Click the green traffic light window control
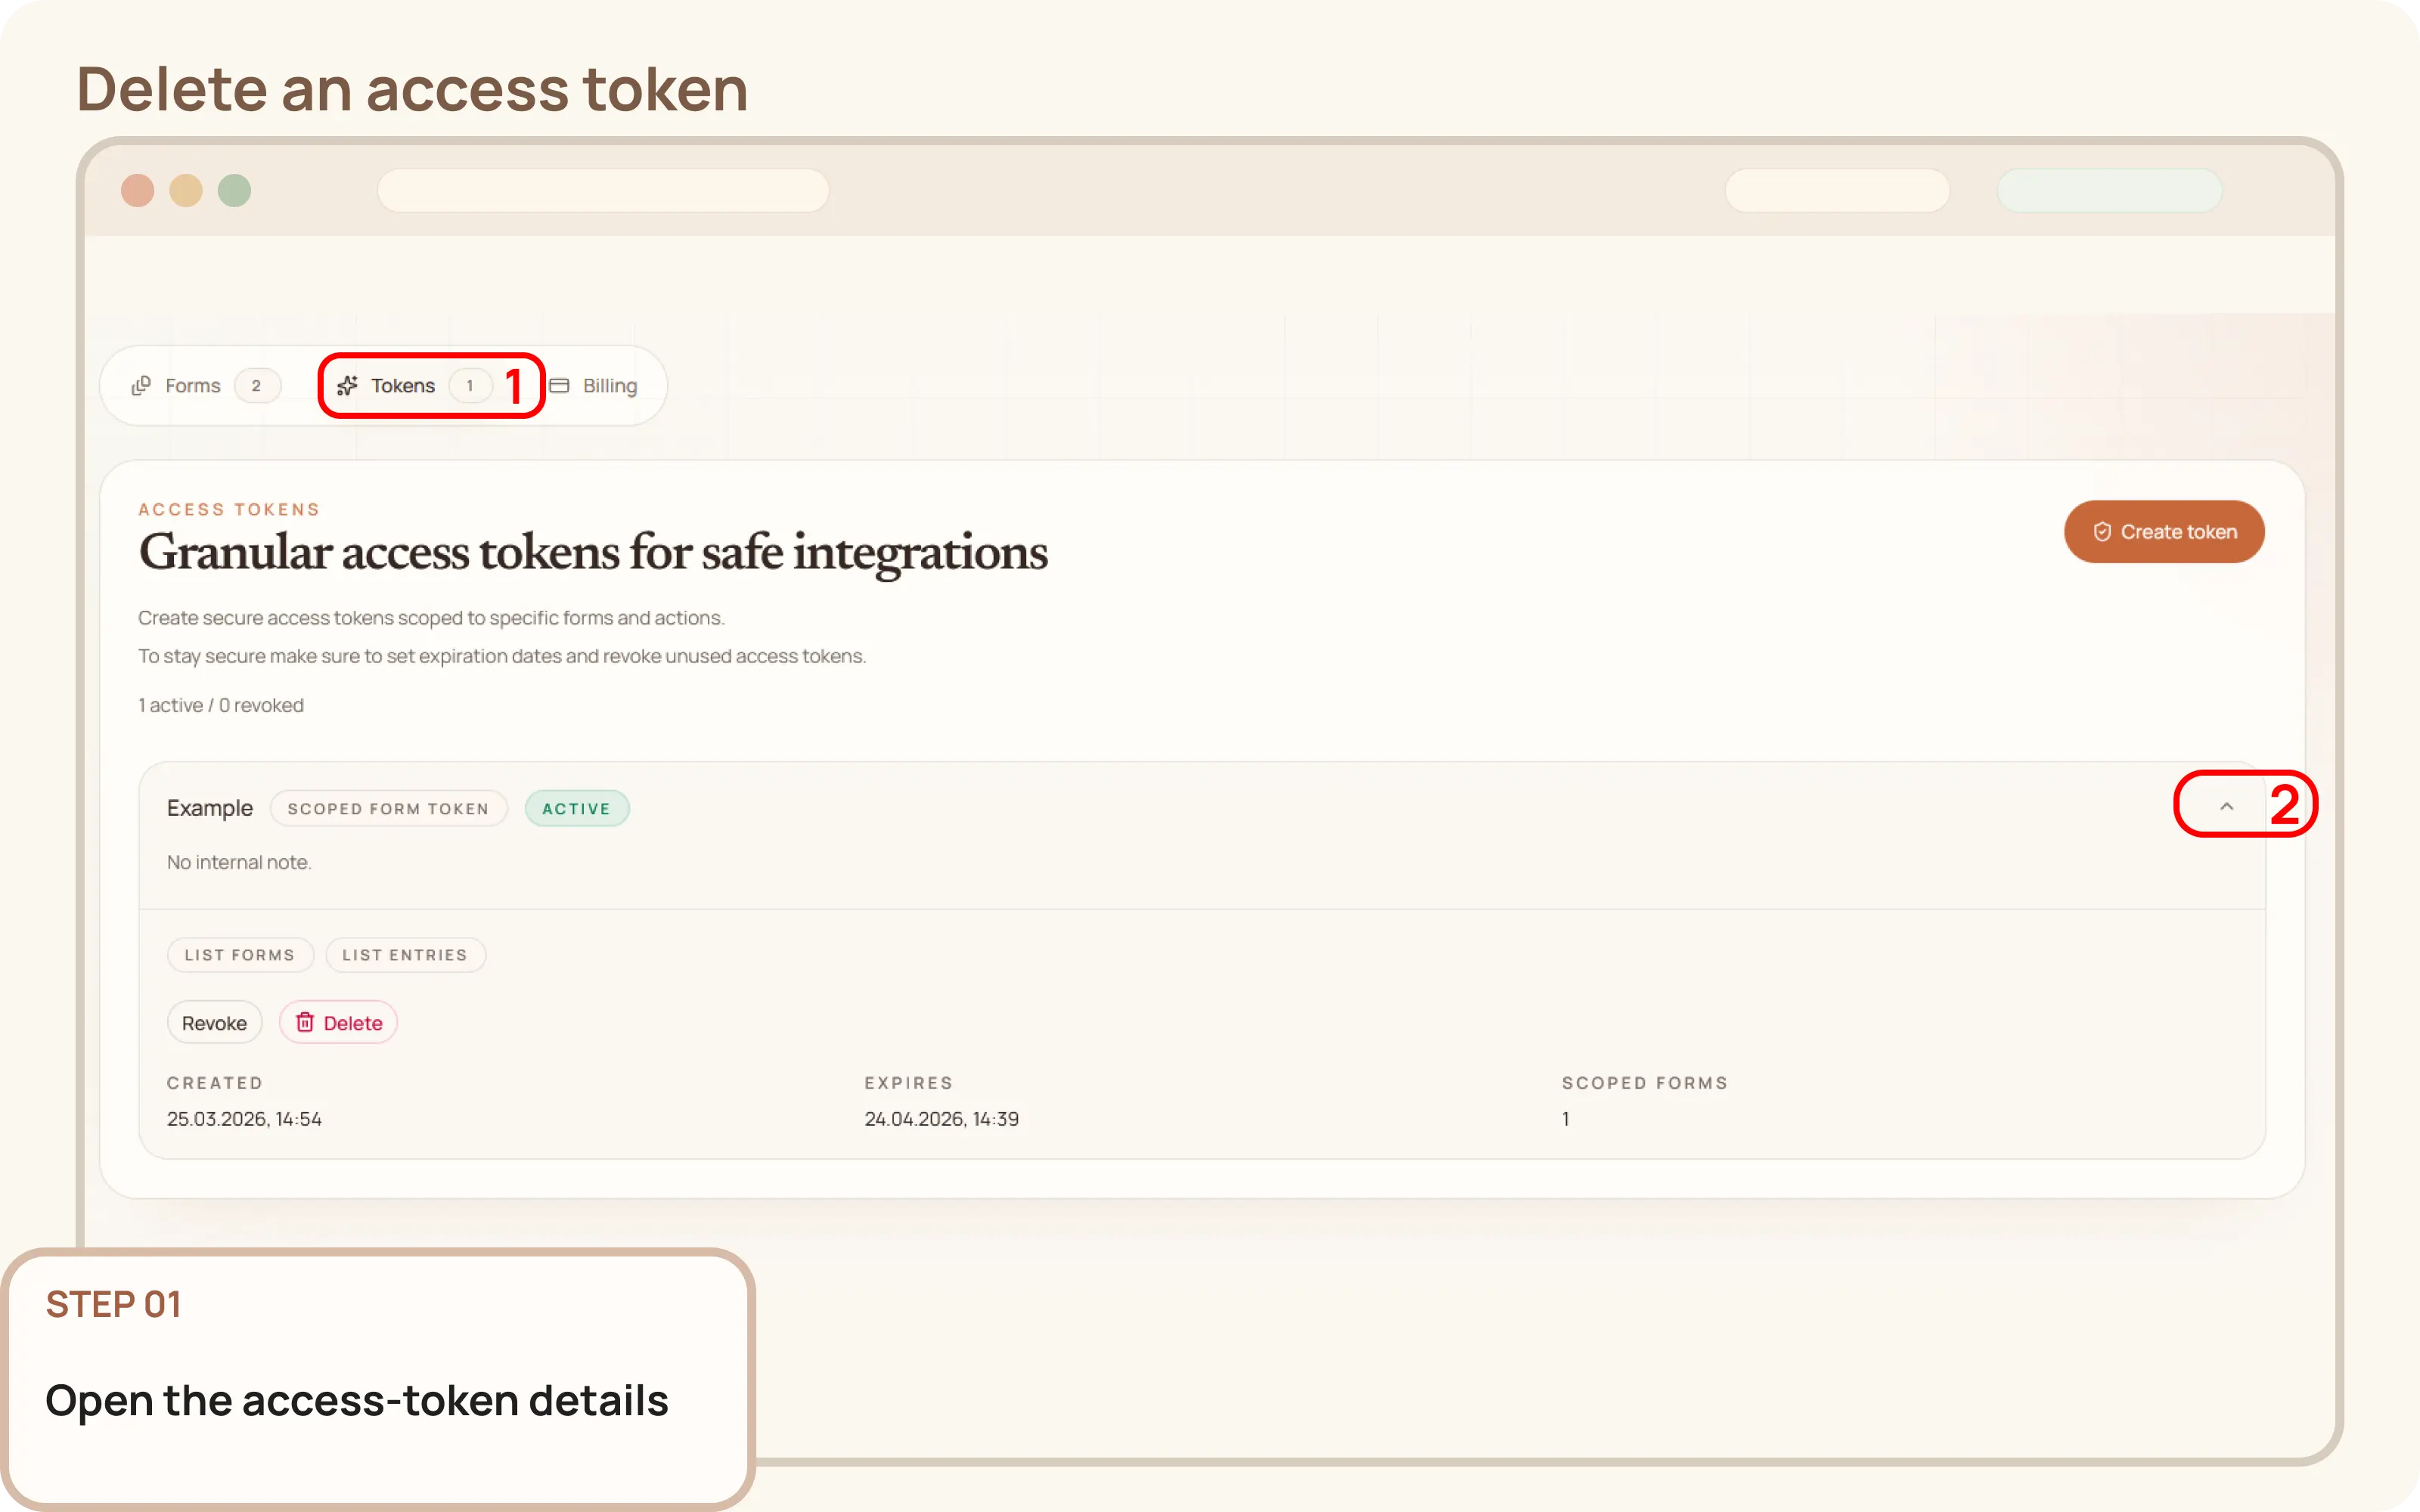Viewport: 2420px width, 1512px height. tap(234, 190)
